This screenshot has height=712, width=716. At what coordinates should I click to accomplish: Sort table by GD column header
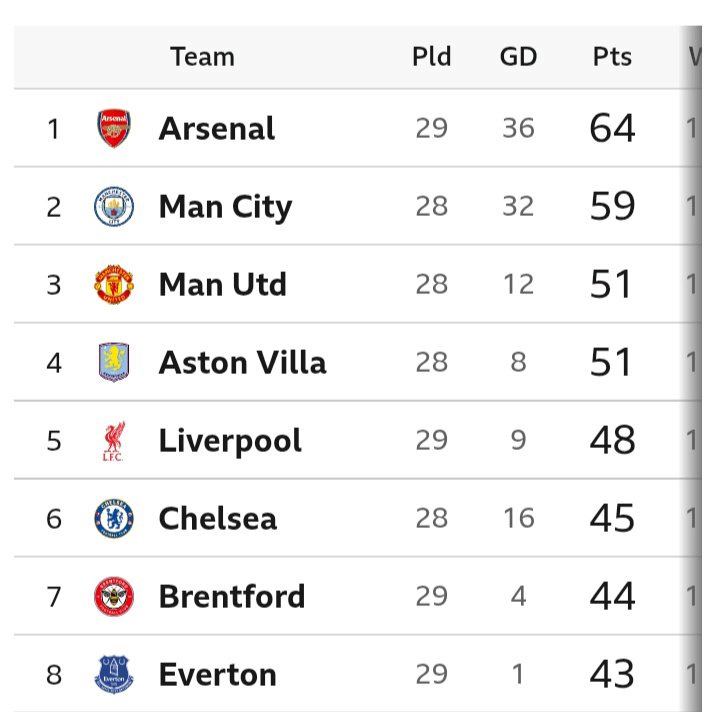pyautogui.click(x=518, y=57)
